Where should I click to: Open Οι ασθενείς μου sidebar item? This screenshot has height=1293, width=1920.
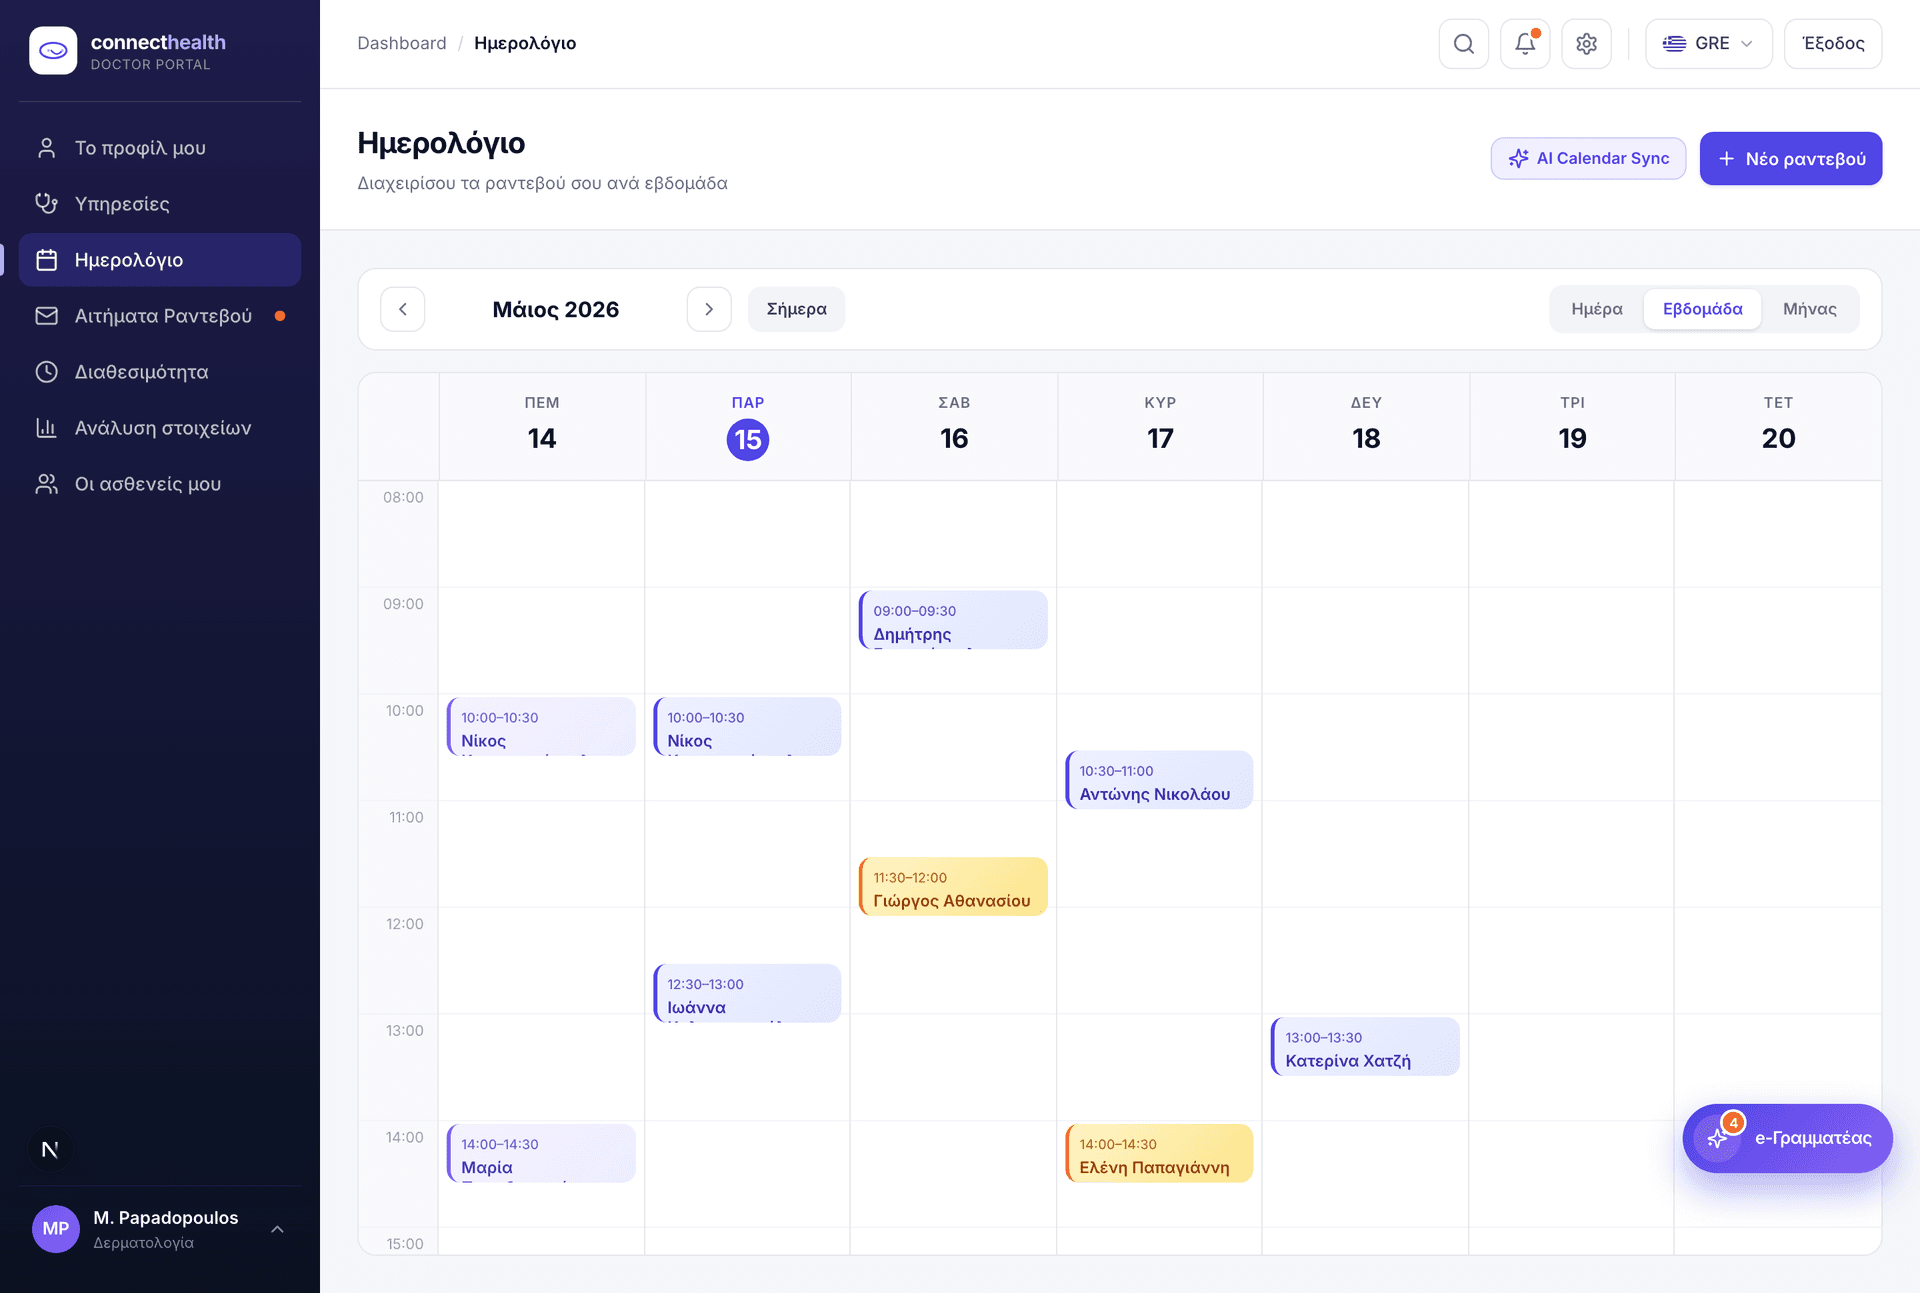pyautogui.click(x=160, y=484)
